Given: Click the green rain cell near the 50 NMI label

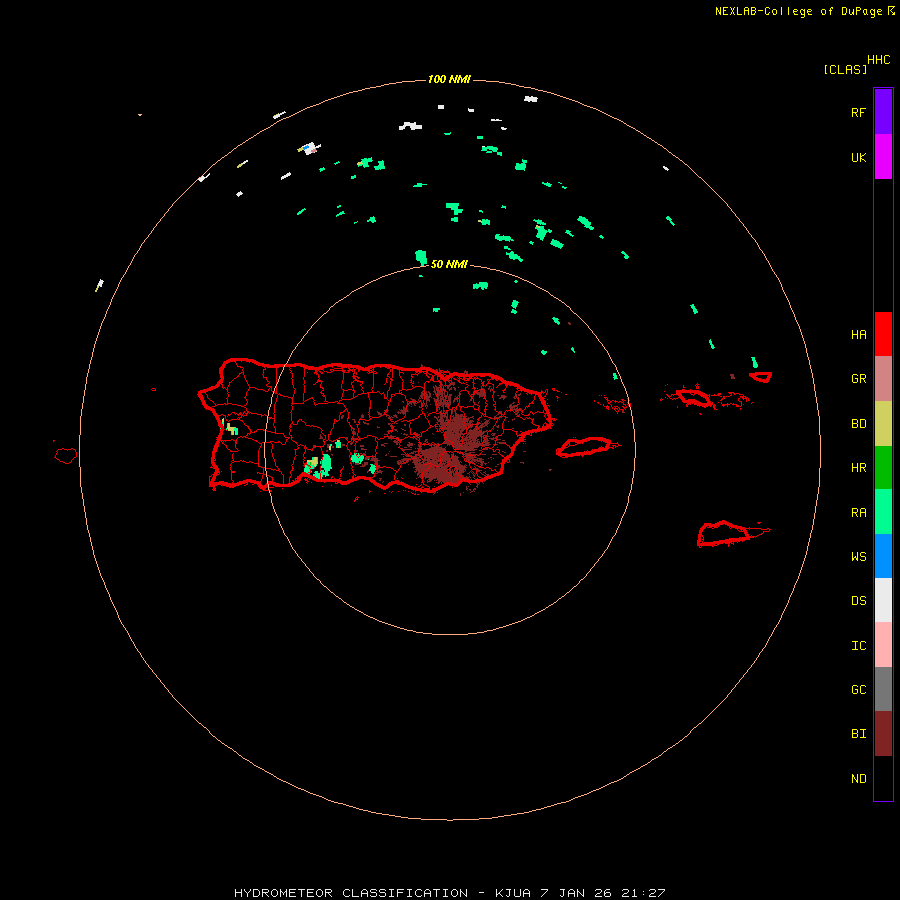Looking at the screenshot, I should (x=421, y=257).
